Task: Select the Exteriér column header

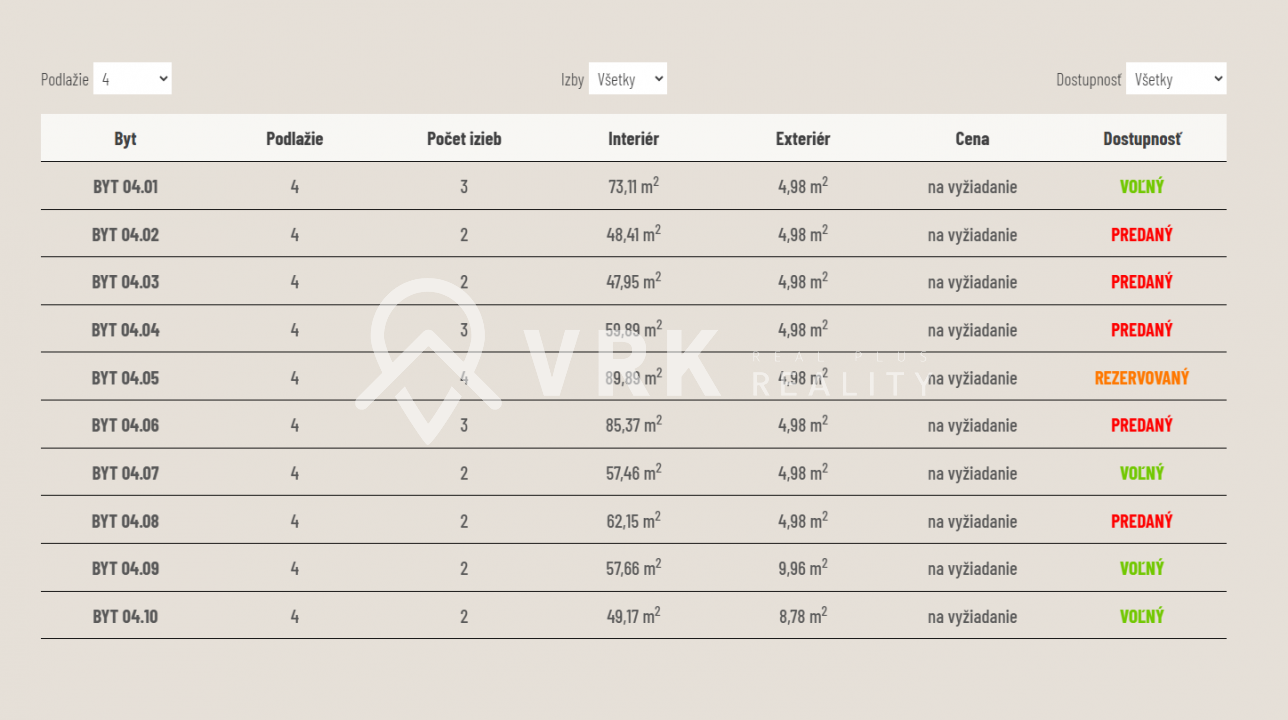Action: coord(803,139)
